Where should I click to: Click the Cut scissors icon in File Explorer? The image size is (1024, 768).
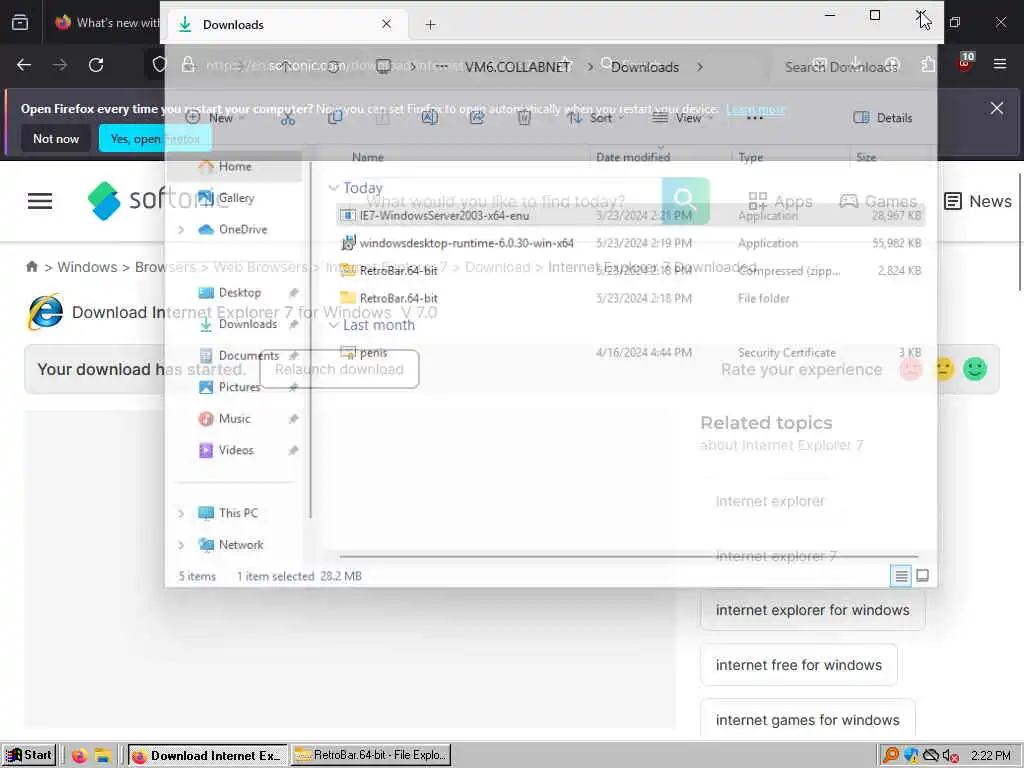[288, 118]
